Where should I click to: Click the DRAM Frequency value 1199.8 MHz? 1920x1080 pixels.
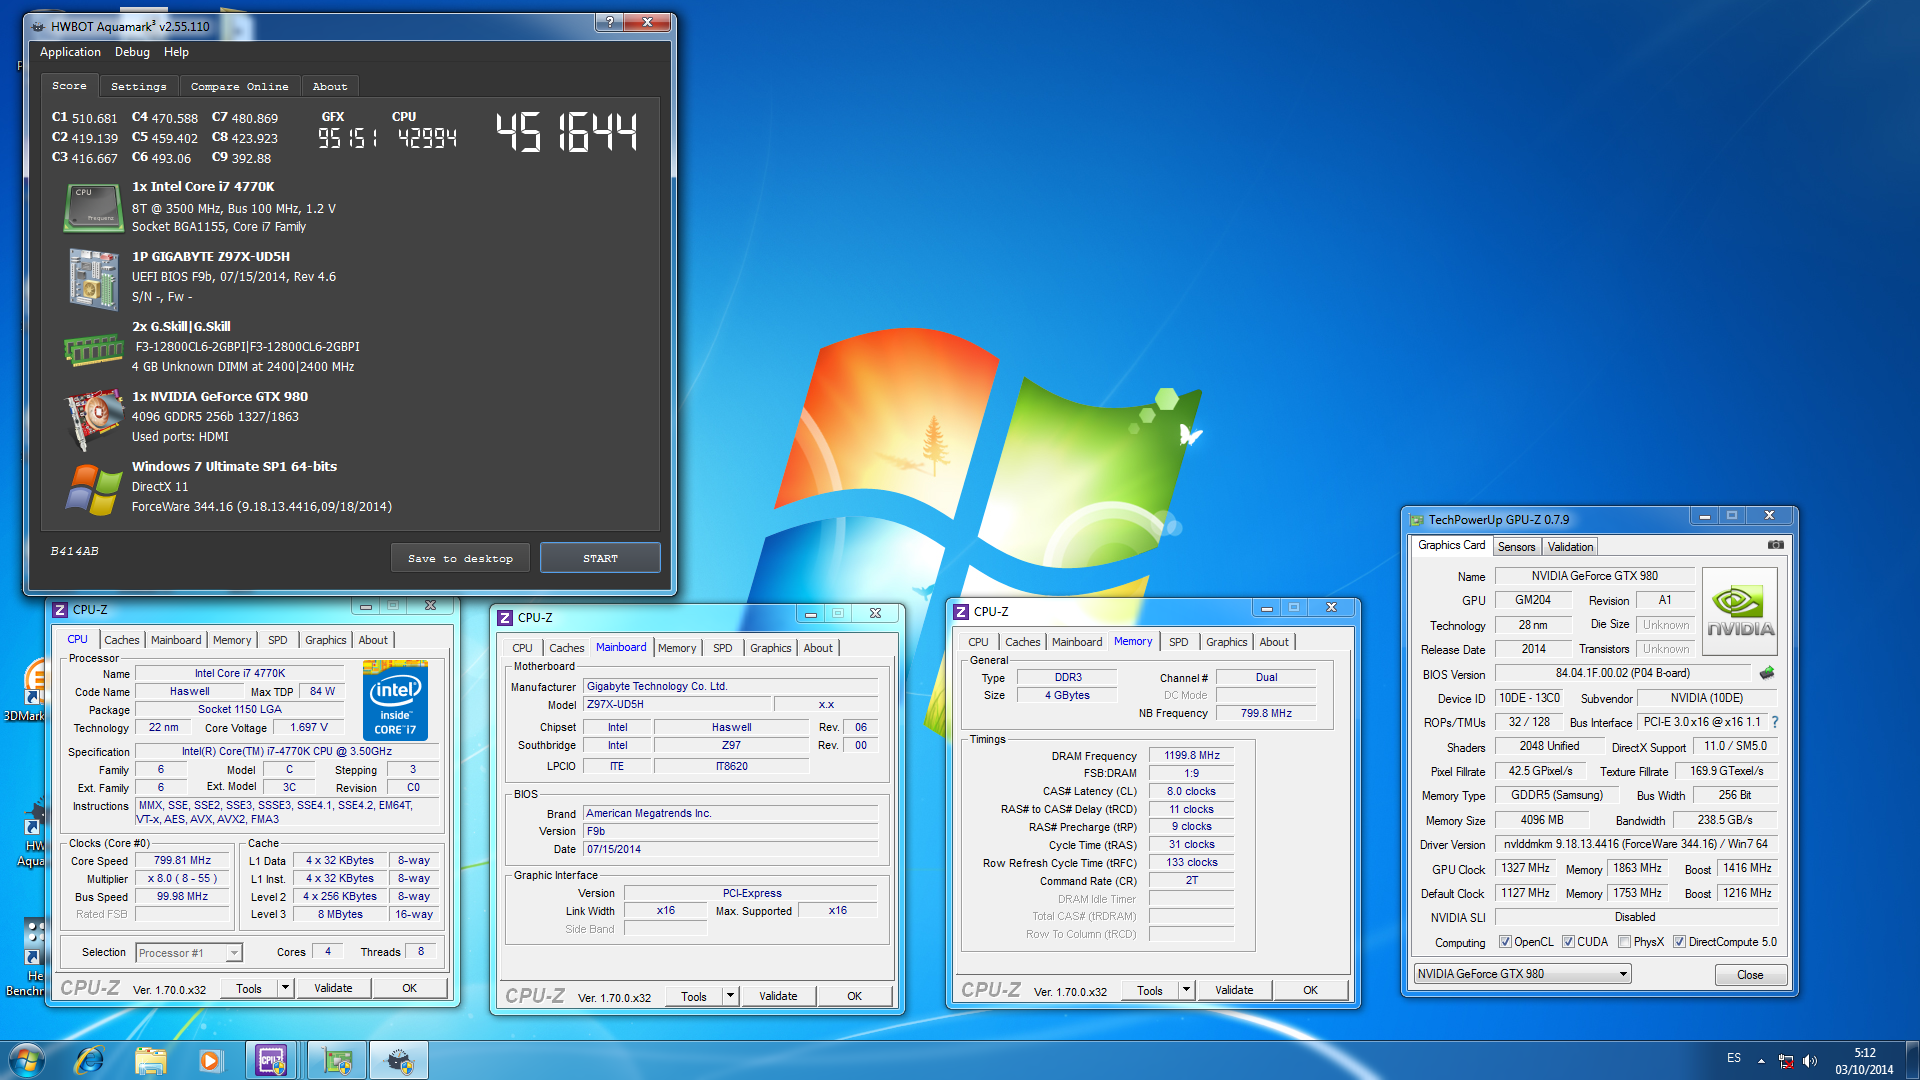1192,755
